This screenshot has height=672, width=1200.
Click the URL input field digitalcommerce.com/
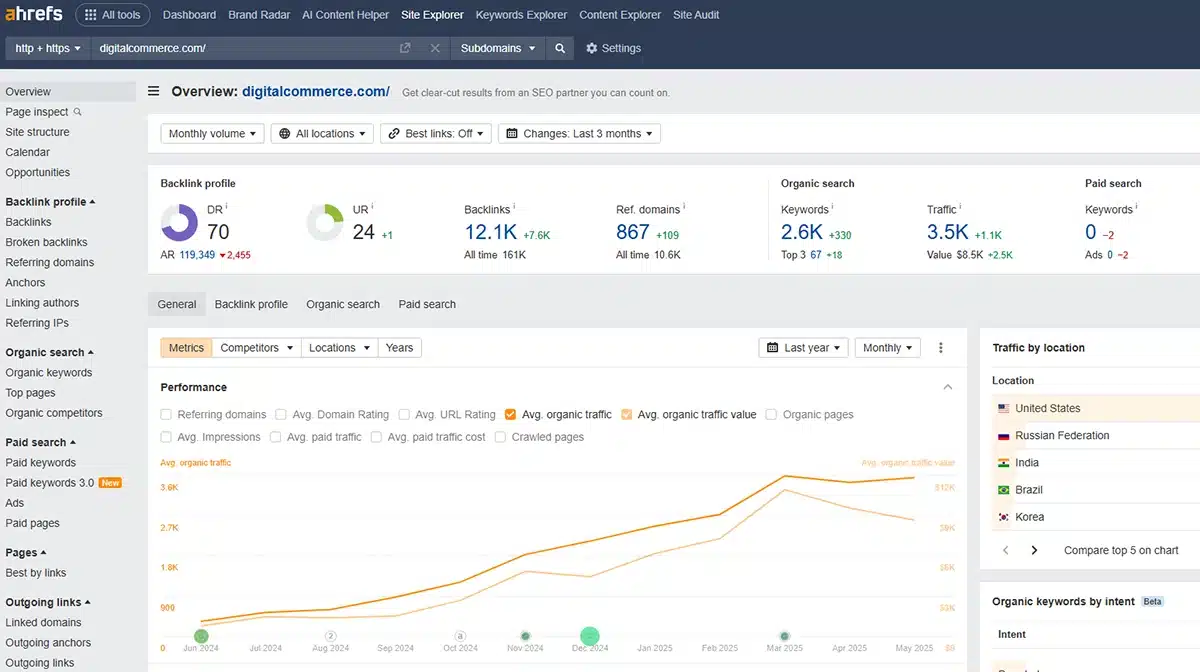(242, 48)
